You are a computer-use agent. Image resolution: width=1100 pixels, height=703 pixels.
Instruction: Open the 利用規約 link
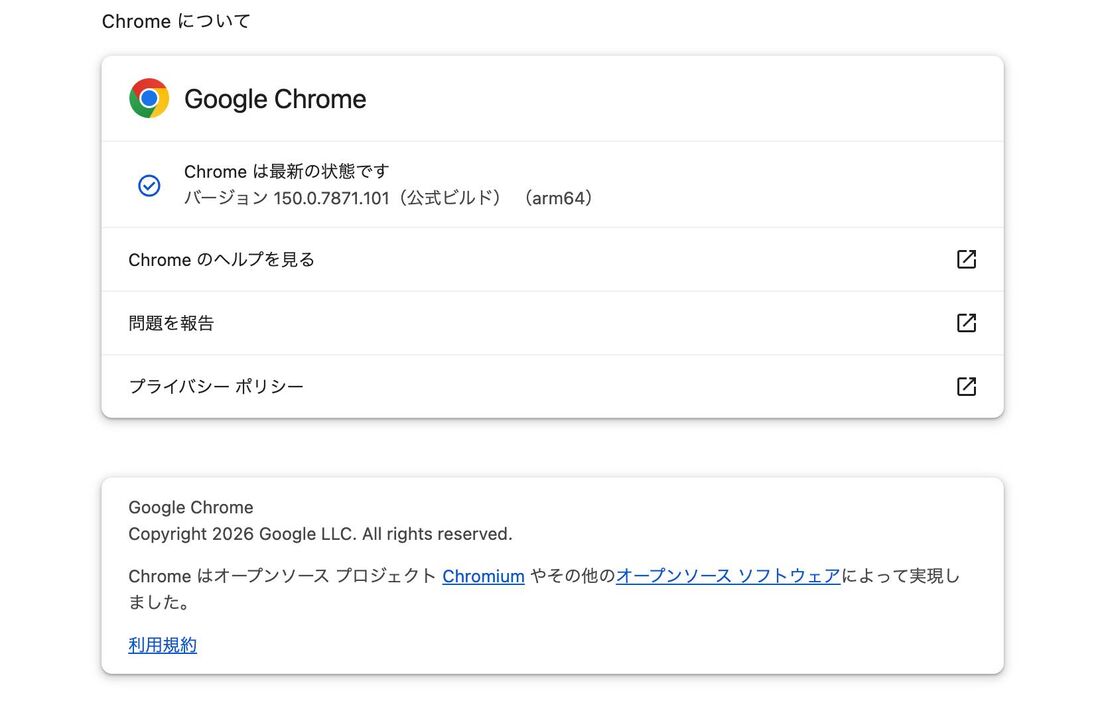[x=163, y=645]
